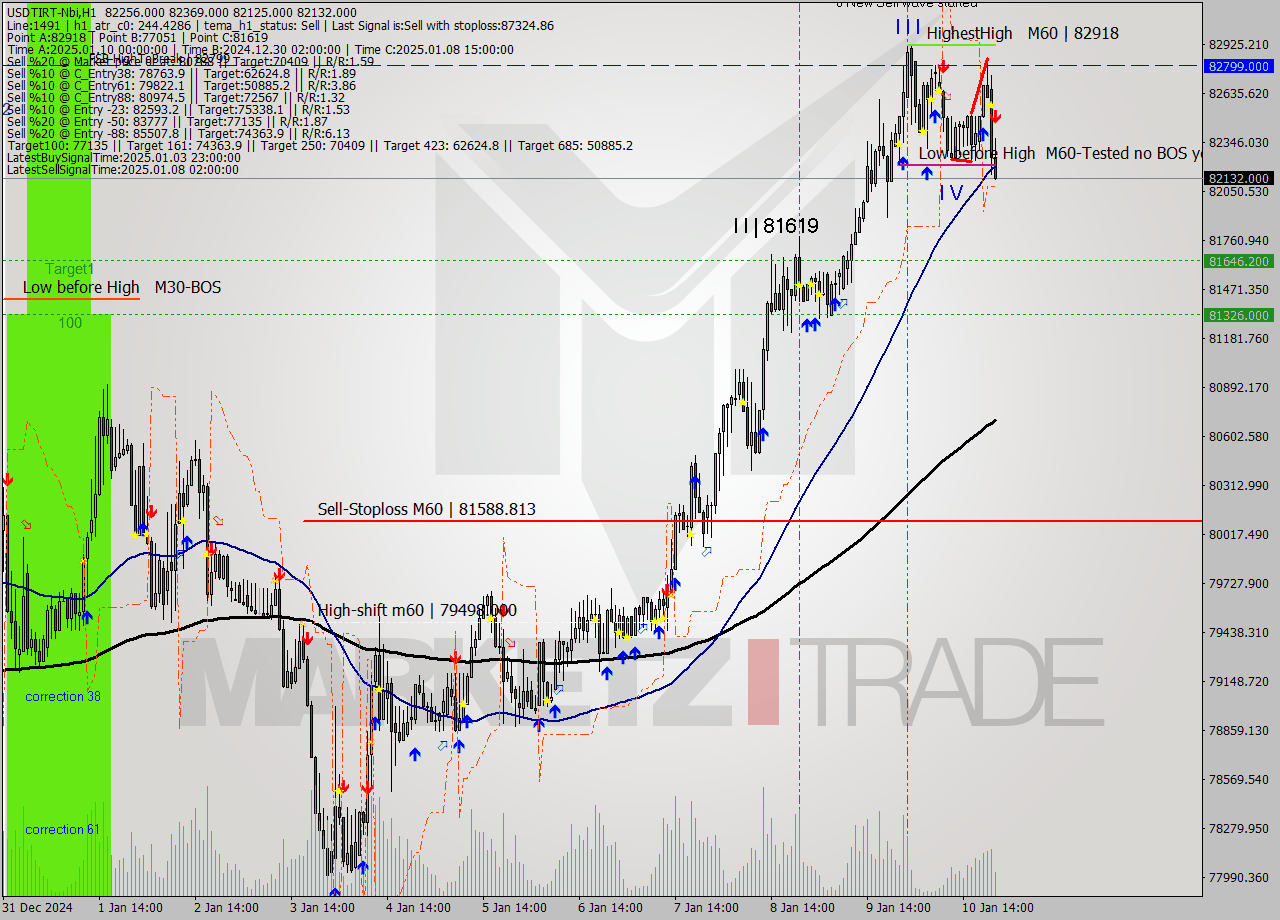Click the 'correction 61' label
Image resolution: width=1280 pixels, height=920 pixels.
[63, 829]
